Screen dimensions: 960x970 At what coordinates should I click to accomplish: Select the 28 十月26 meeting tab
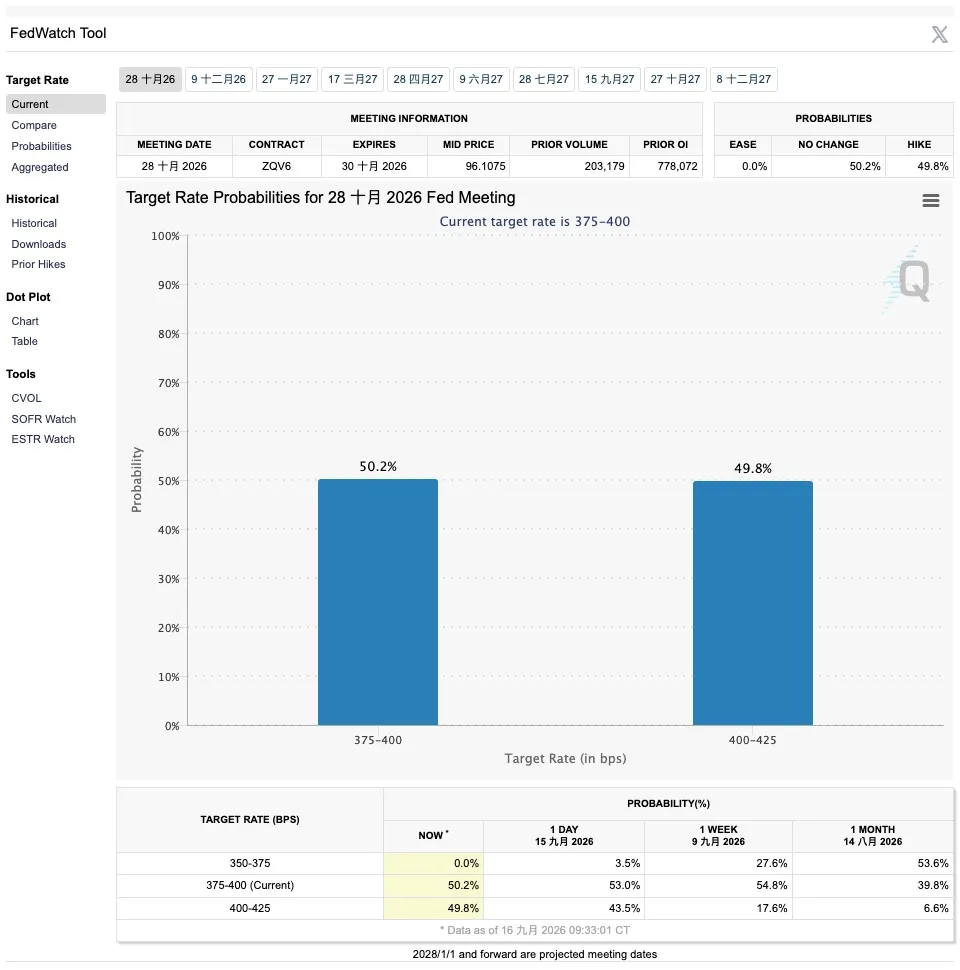(150, 79)
